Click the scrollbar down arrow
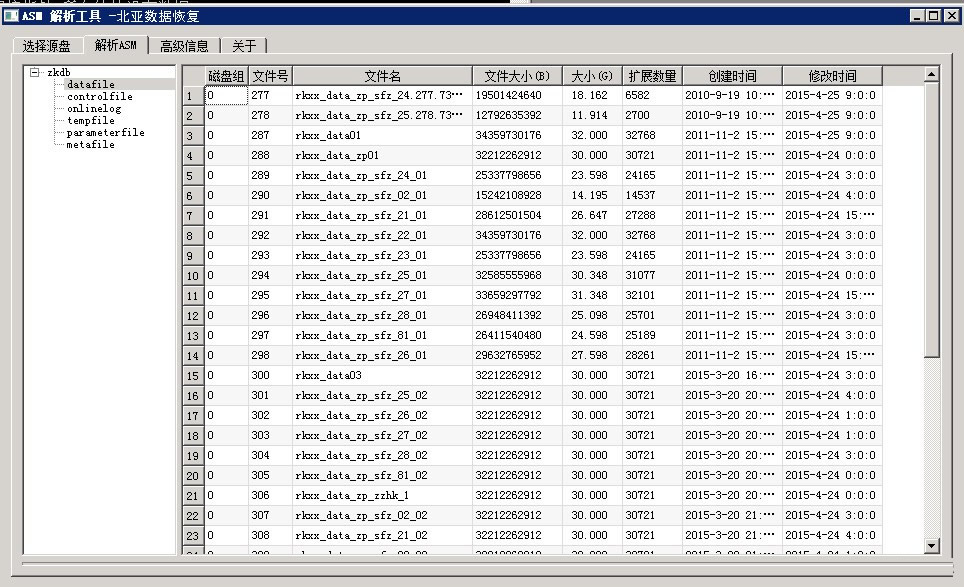Viewport: 964px width, 587px height. [931, 545]
